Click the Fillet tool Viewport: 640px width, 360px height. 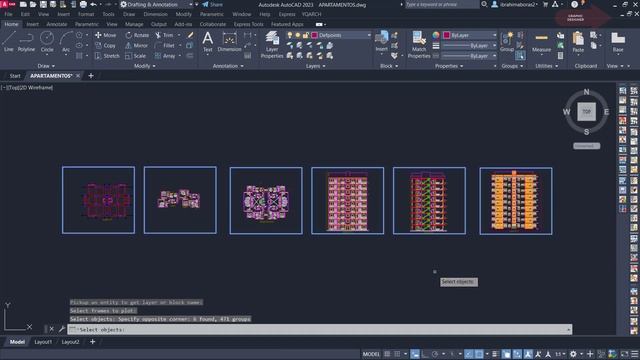coord(165,45)
